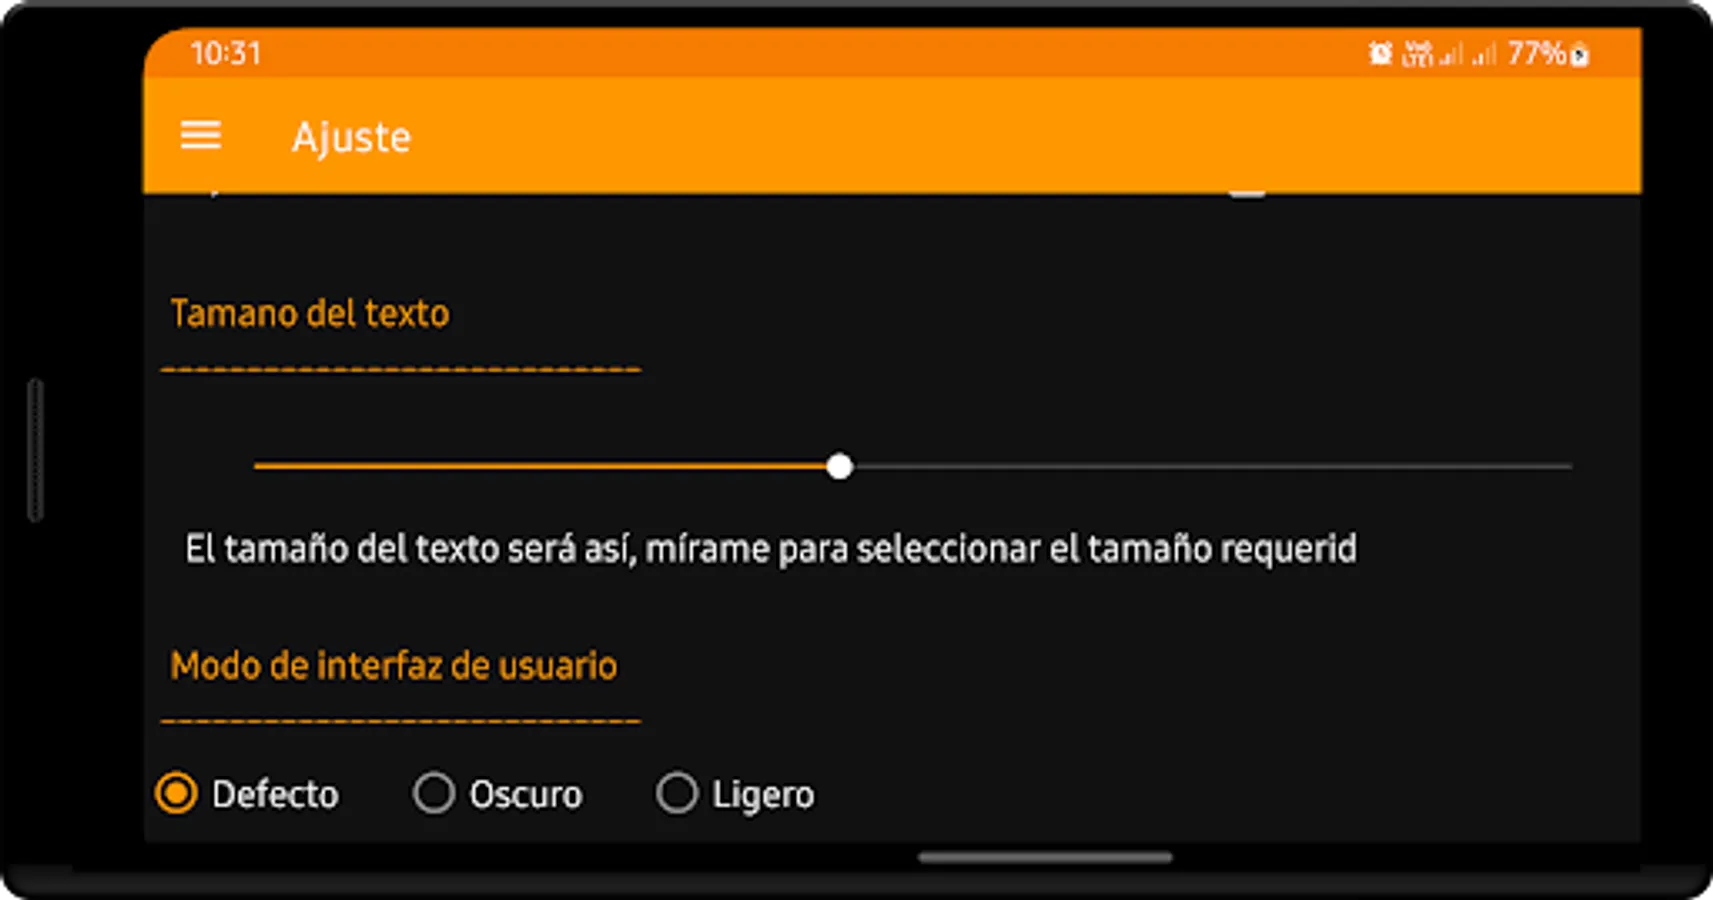Screen dimensions: 1713x900
Task: Tap the VoLTE indicator in status bar
Action: [1417, 53]
